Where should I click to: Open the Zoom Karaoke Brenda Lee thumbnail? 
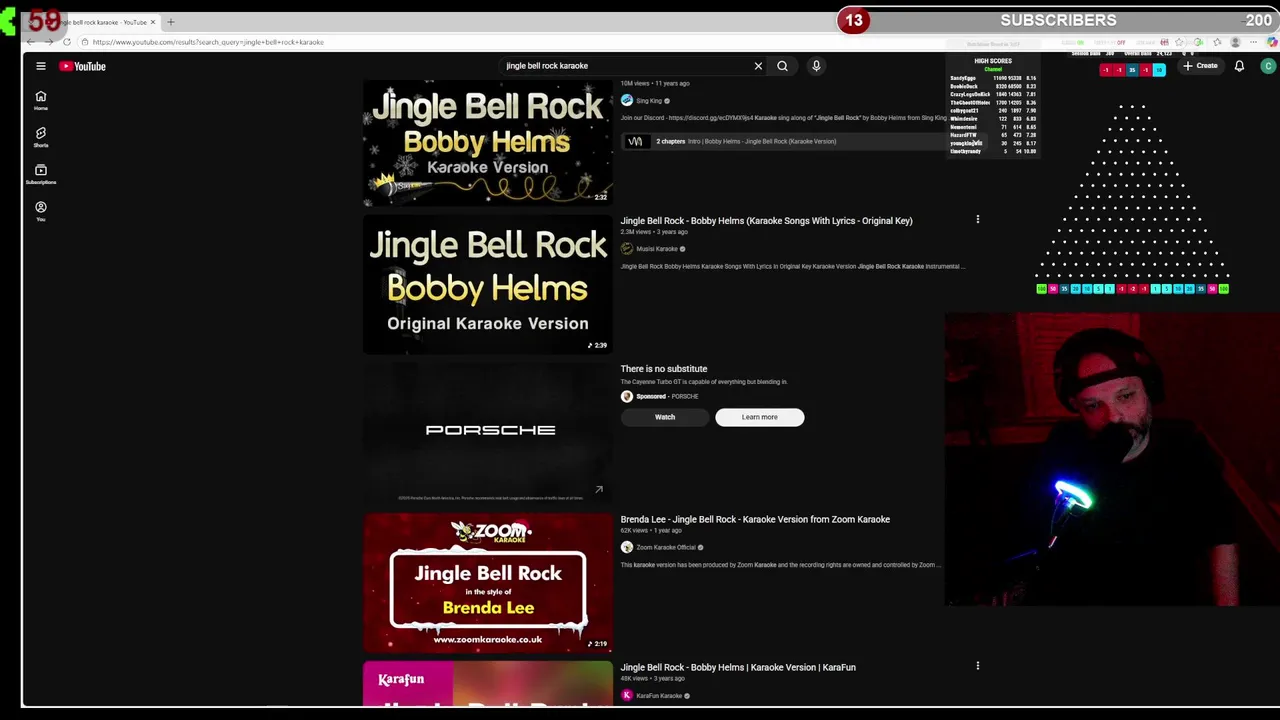(488, 583)
